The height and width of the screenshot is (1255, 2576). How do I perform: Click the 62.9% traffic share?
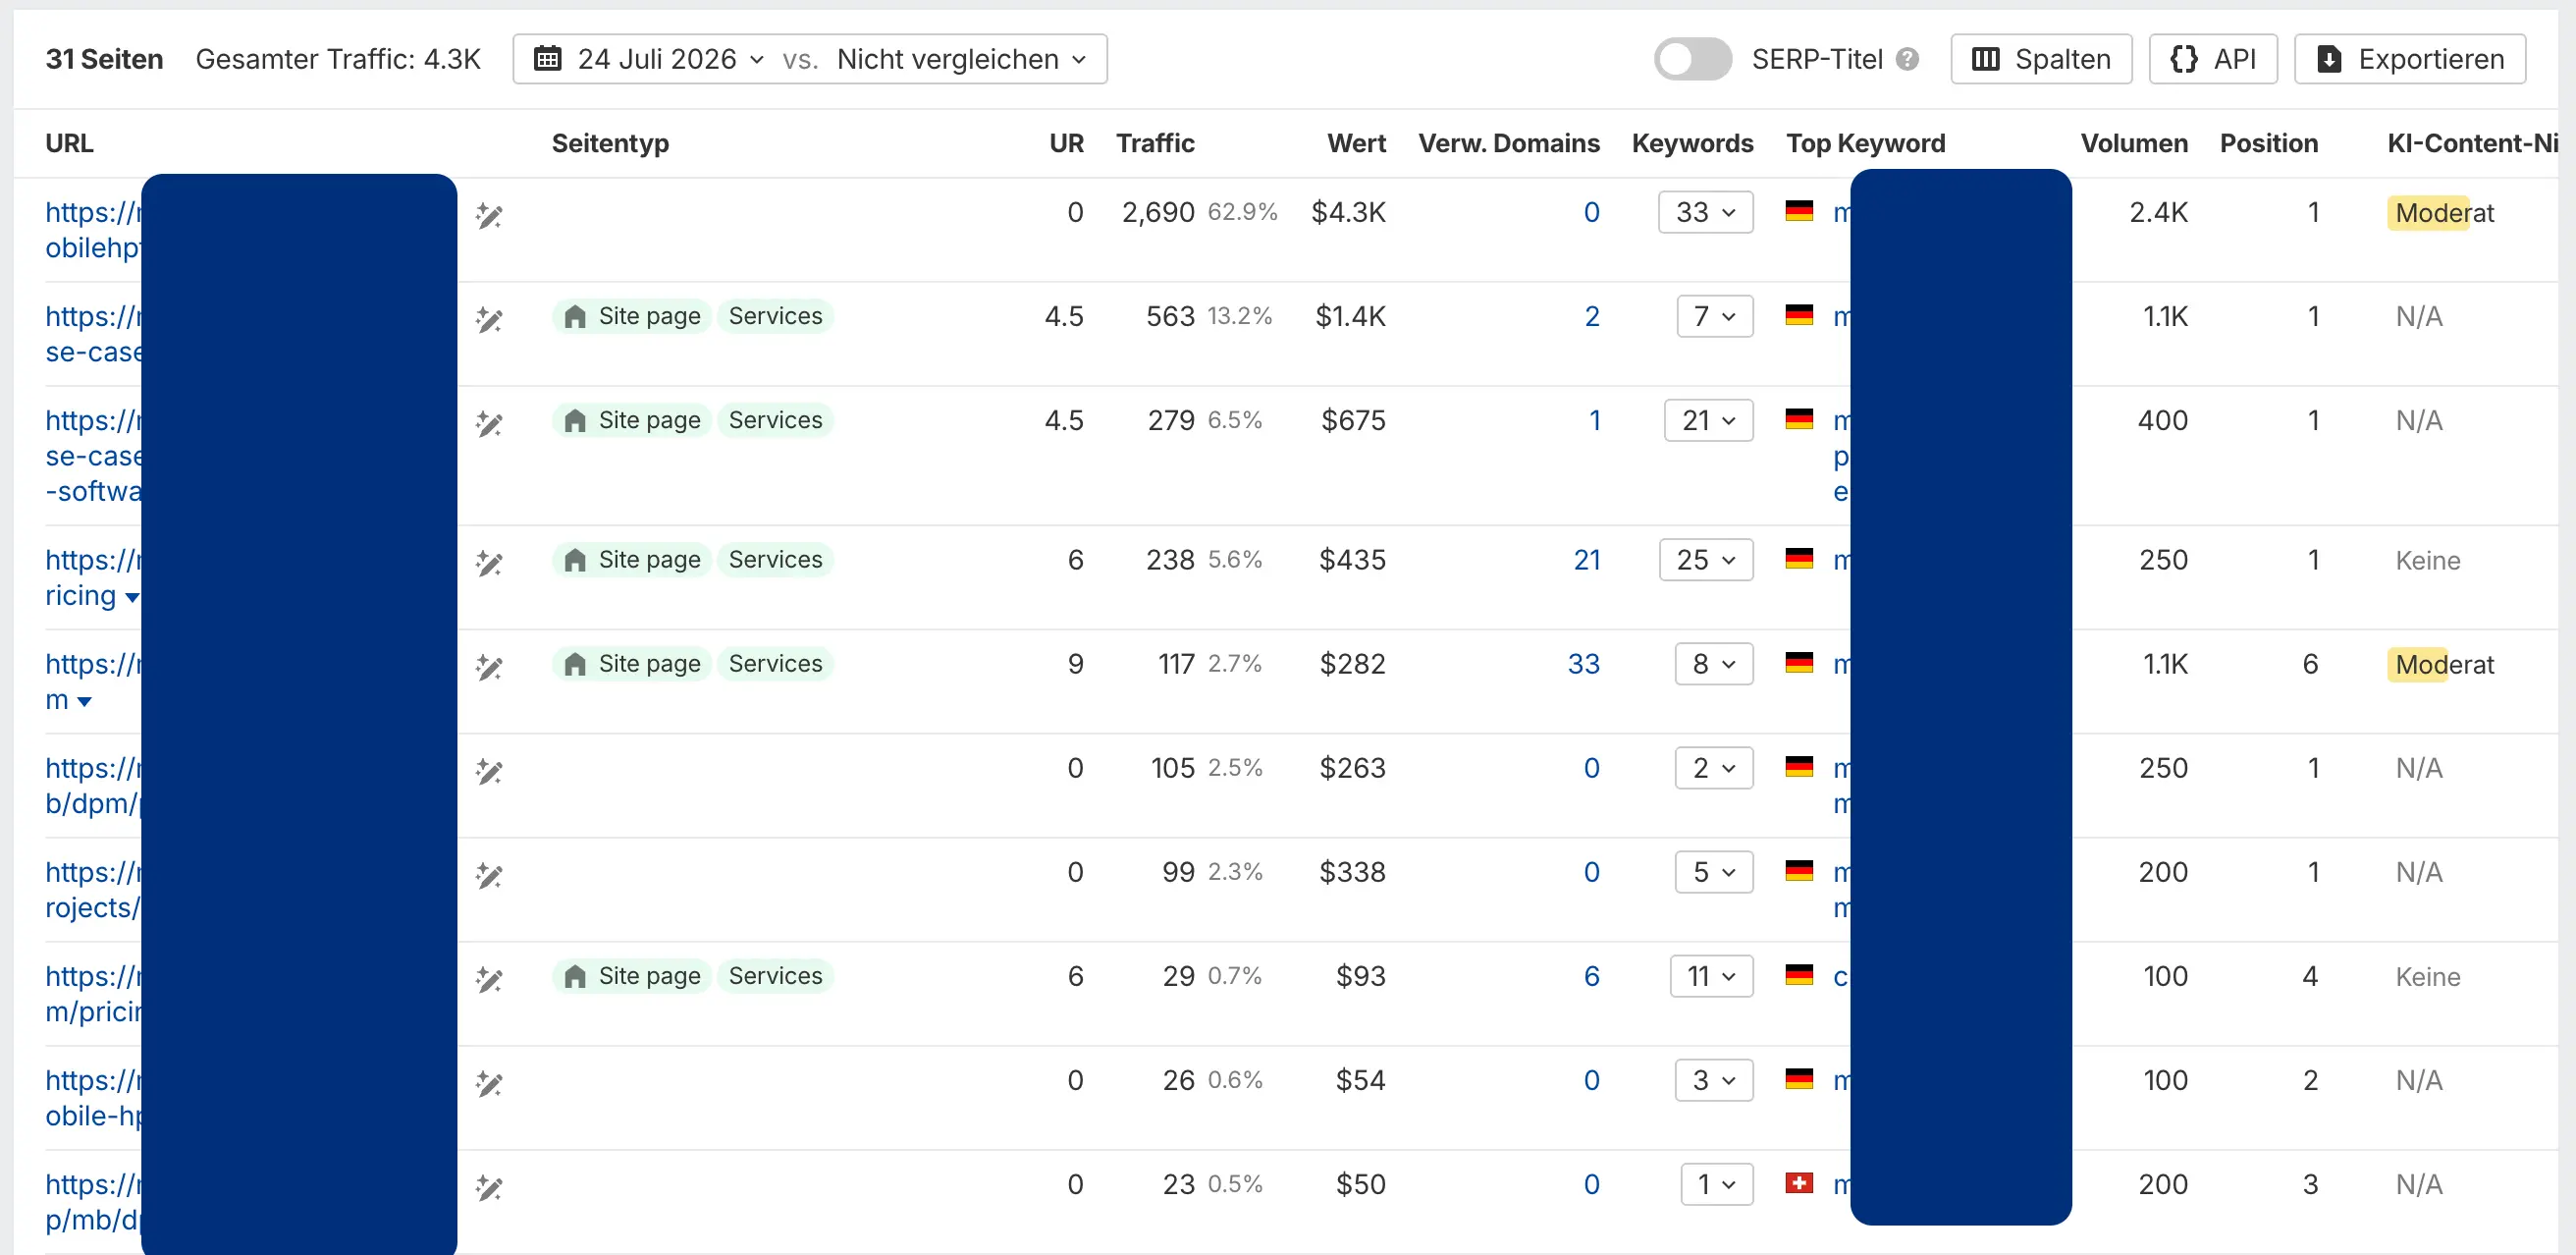click(x=1242, y=212)
